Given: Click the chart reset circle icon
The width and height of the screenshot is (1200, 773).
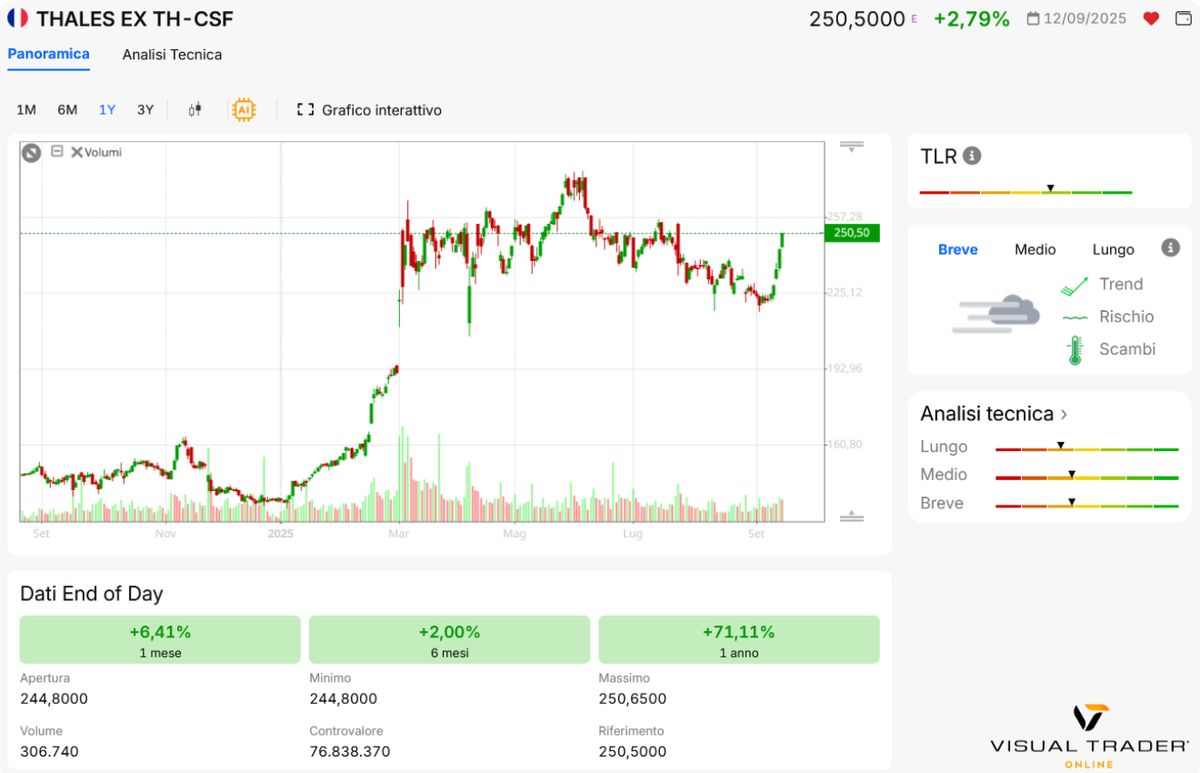Looking at the screenshot, I should pyautogui.click(x=31, y=152).
